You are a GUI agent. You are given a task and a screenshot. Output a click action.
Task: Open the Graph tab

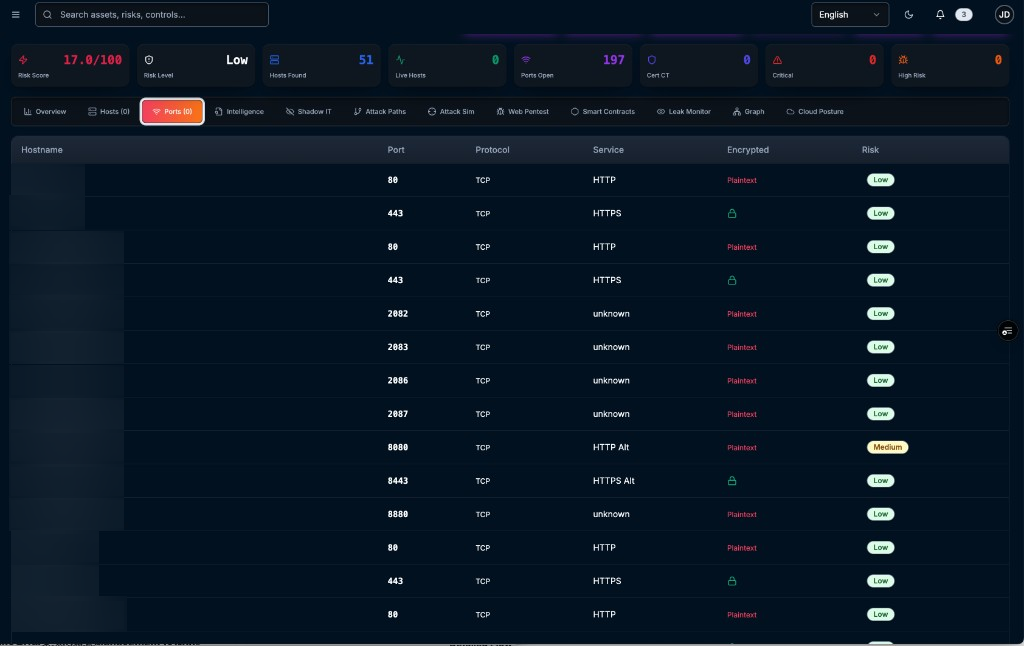748,112
